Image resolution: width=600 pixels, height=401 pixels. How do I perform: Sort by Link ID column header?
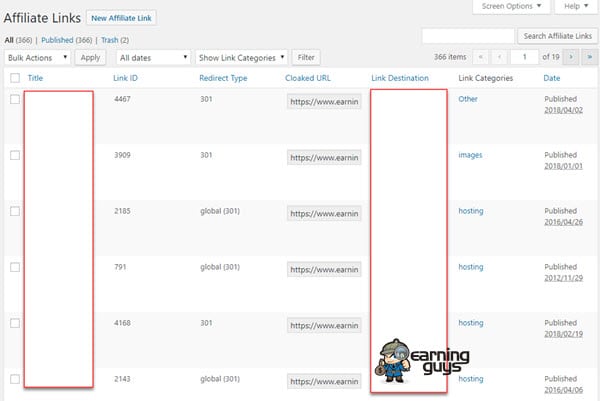[126, 78]
